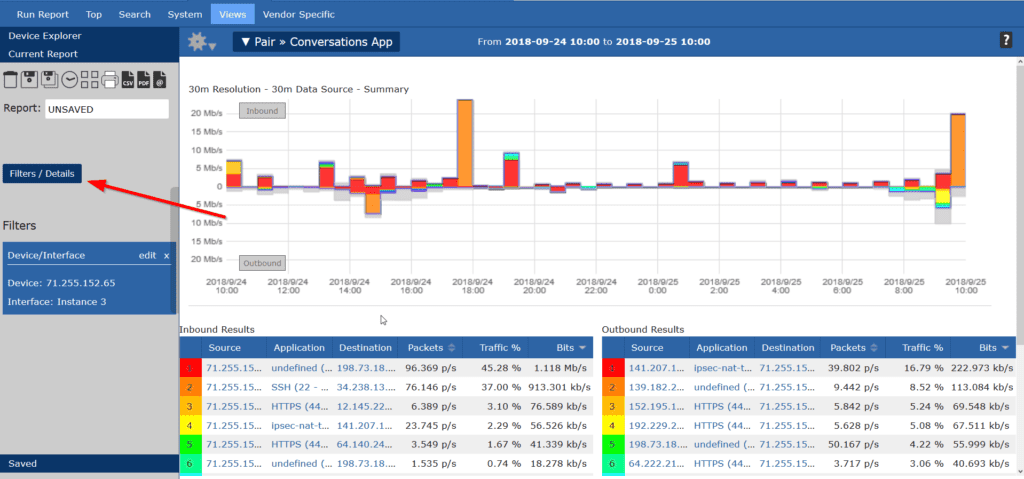Open the Vendor Specific menu
This screenshot has width=1024, height=479.
click(298, 14)
